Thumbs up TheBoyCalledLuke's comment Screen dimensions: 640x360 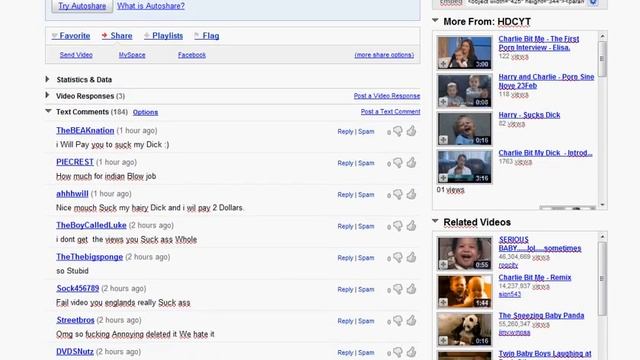click(411, 225)
